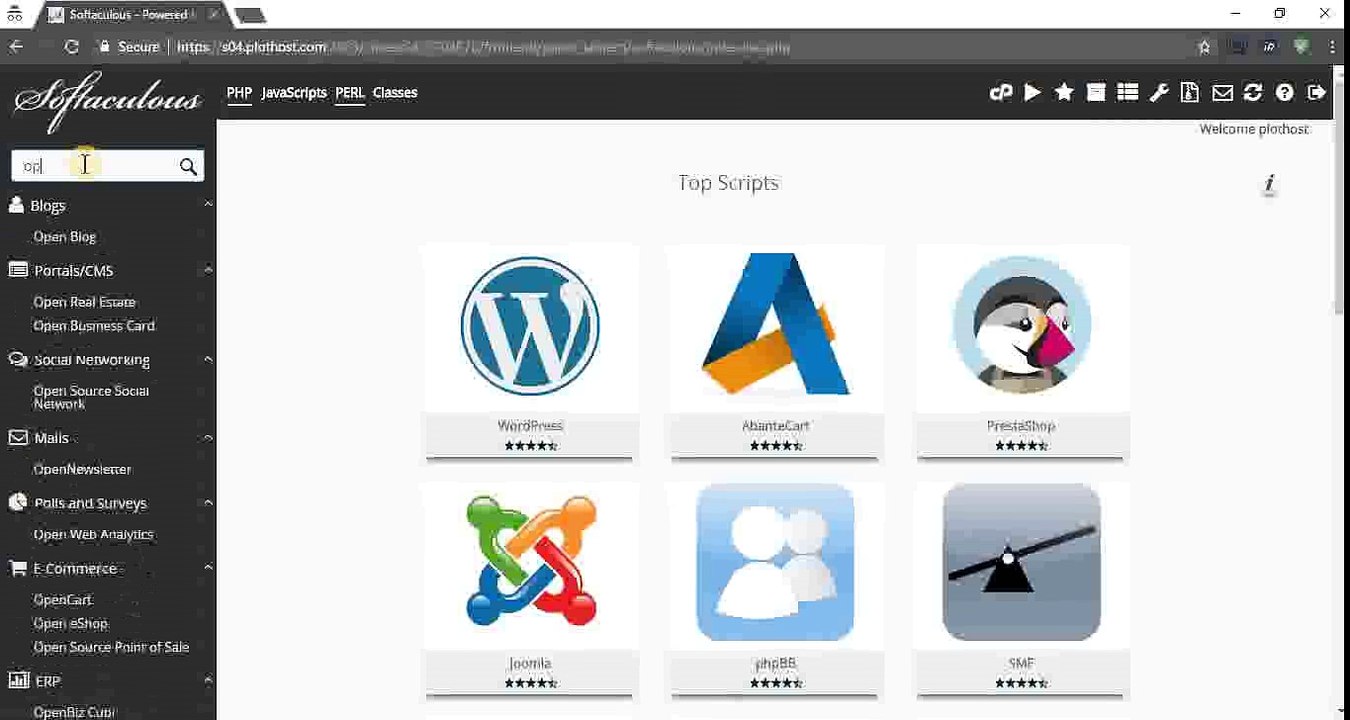The width and height of the screenshot is (1350, 720).
Task: Collapse the Social Networking category
Action: tap(208, 359)
